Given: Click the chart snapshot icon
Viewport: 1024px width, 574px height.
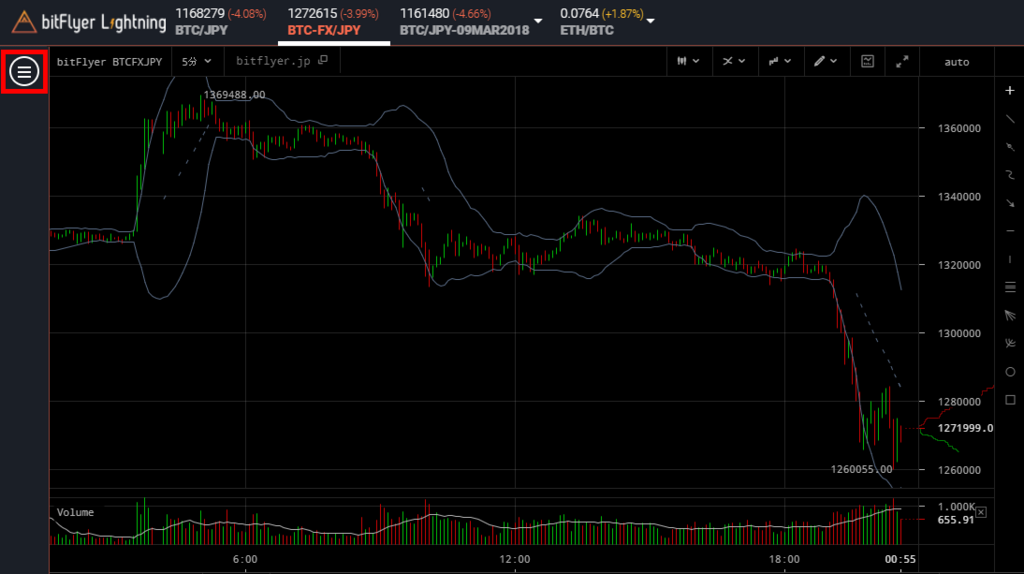Looking at the screenshot, I should 867,61.
